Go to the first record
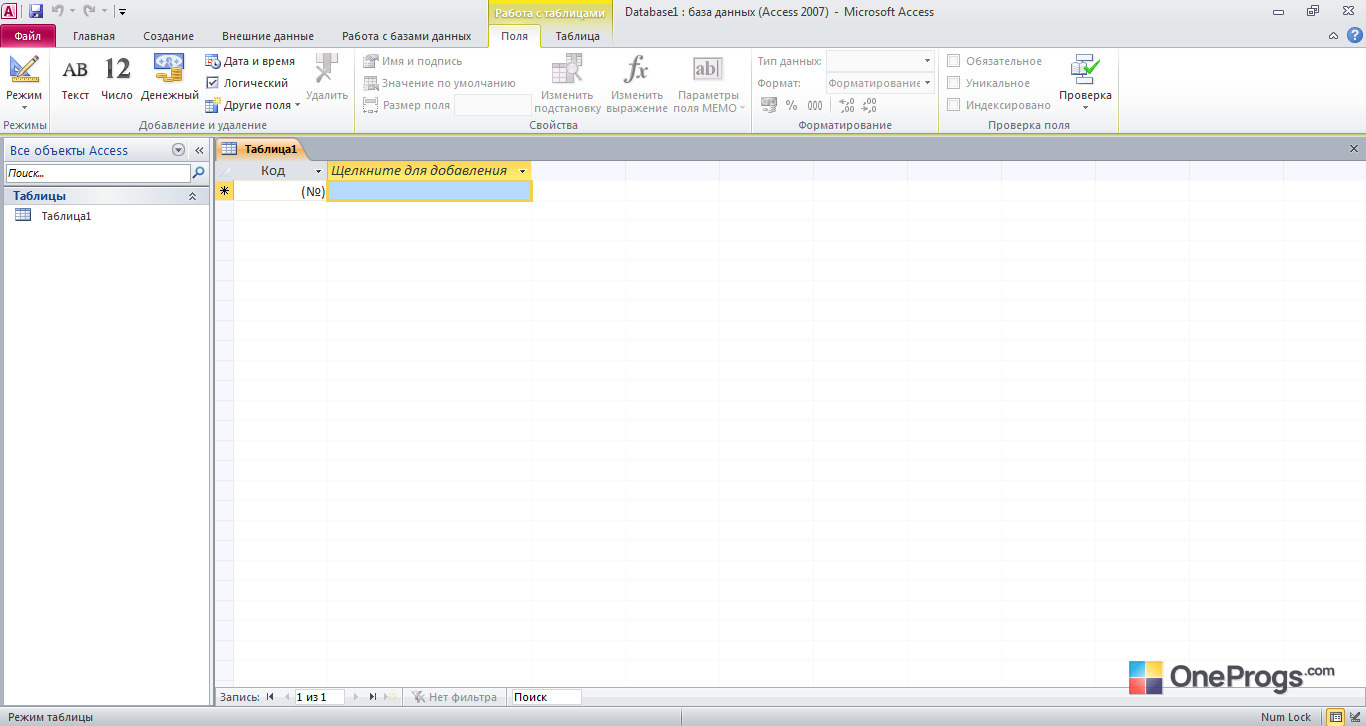The image size is (1366, 726). pyautogui.click(x=270, y=697)
